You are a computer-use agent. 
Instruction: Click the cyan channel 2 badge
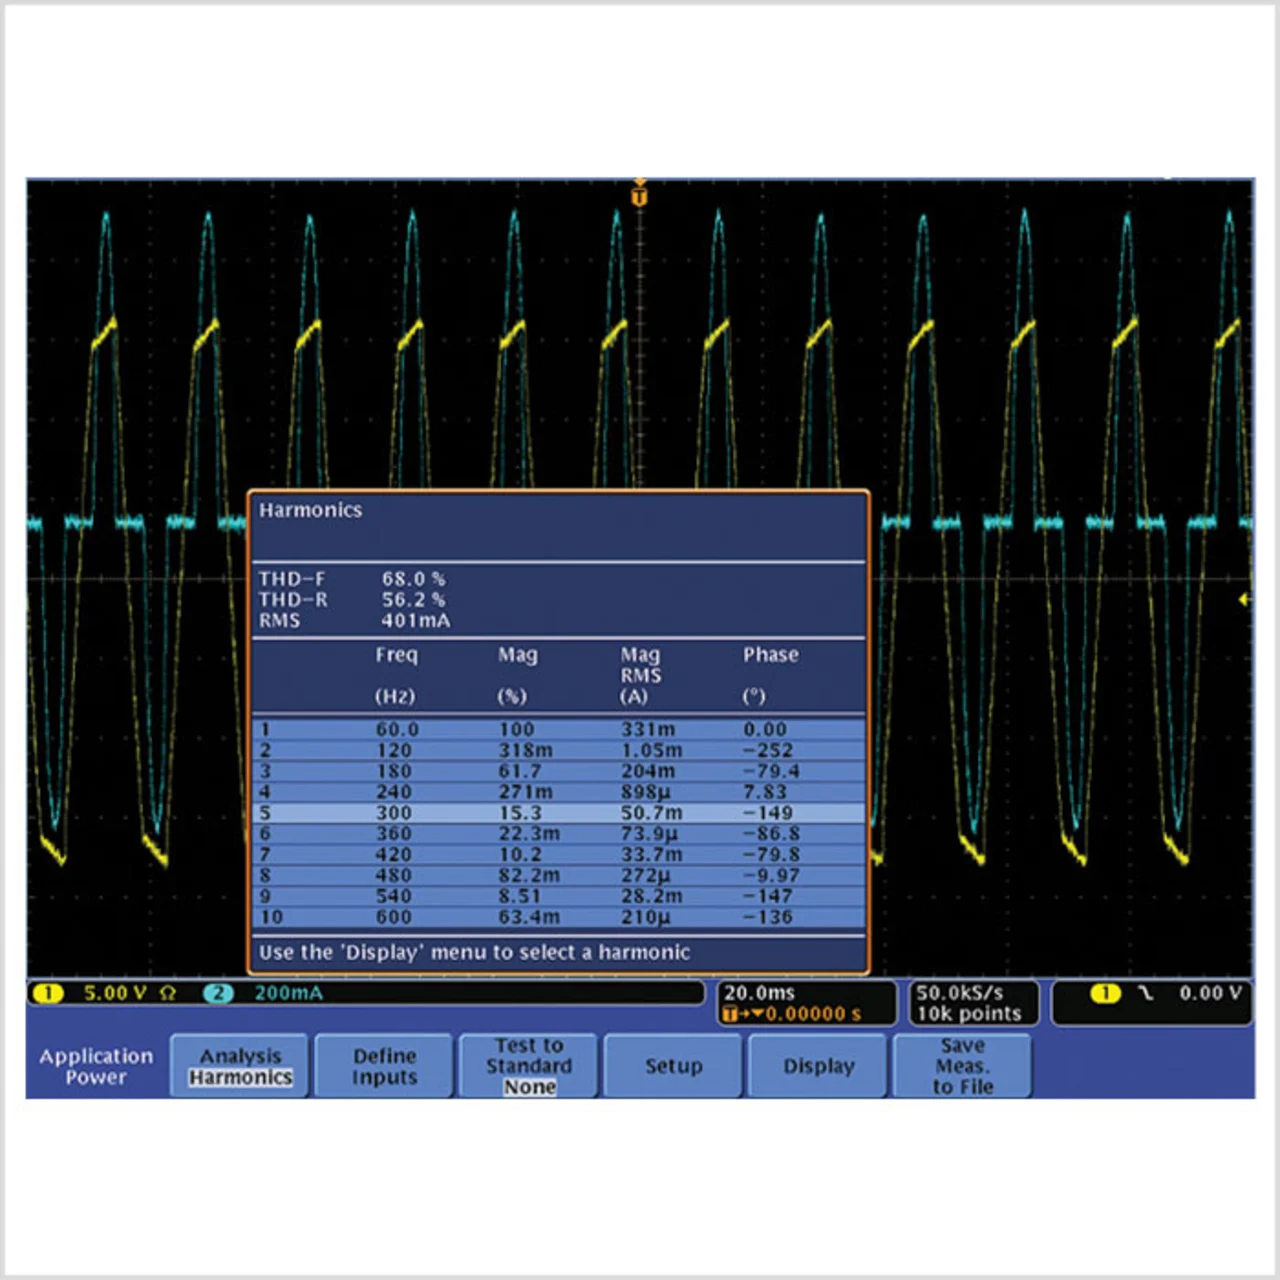(218, 993)
